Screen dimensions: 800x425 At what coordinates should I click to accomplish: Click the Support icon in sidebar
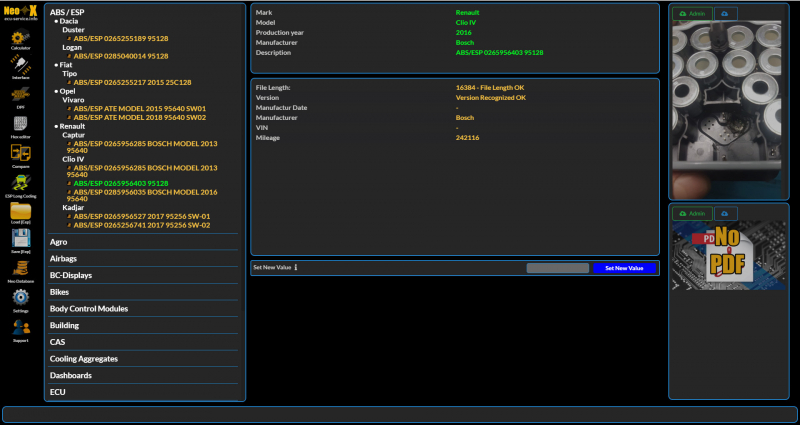point(20,327)
